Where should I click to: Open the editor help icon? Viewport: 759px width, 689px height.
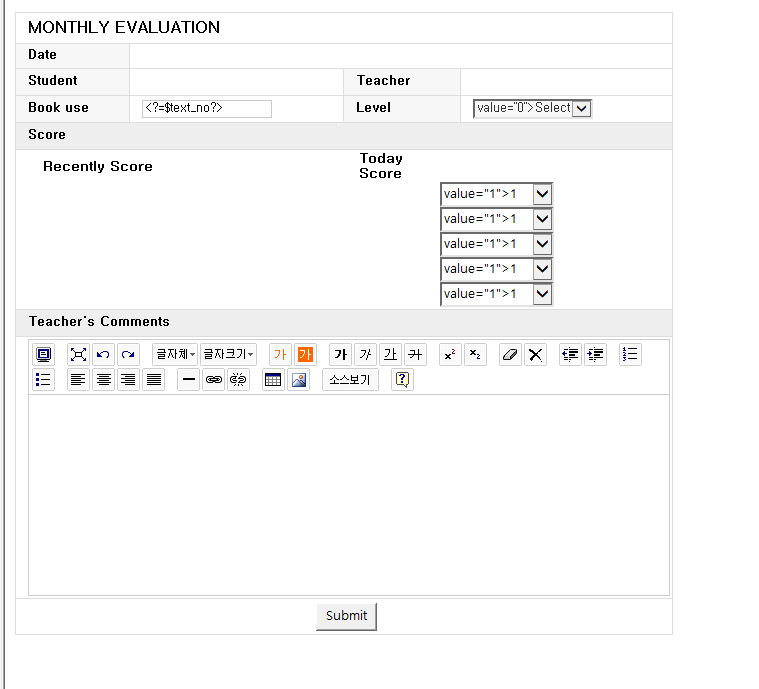click(x=402, y=380)
